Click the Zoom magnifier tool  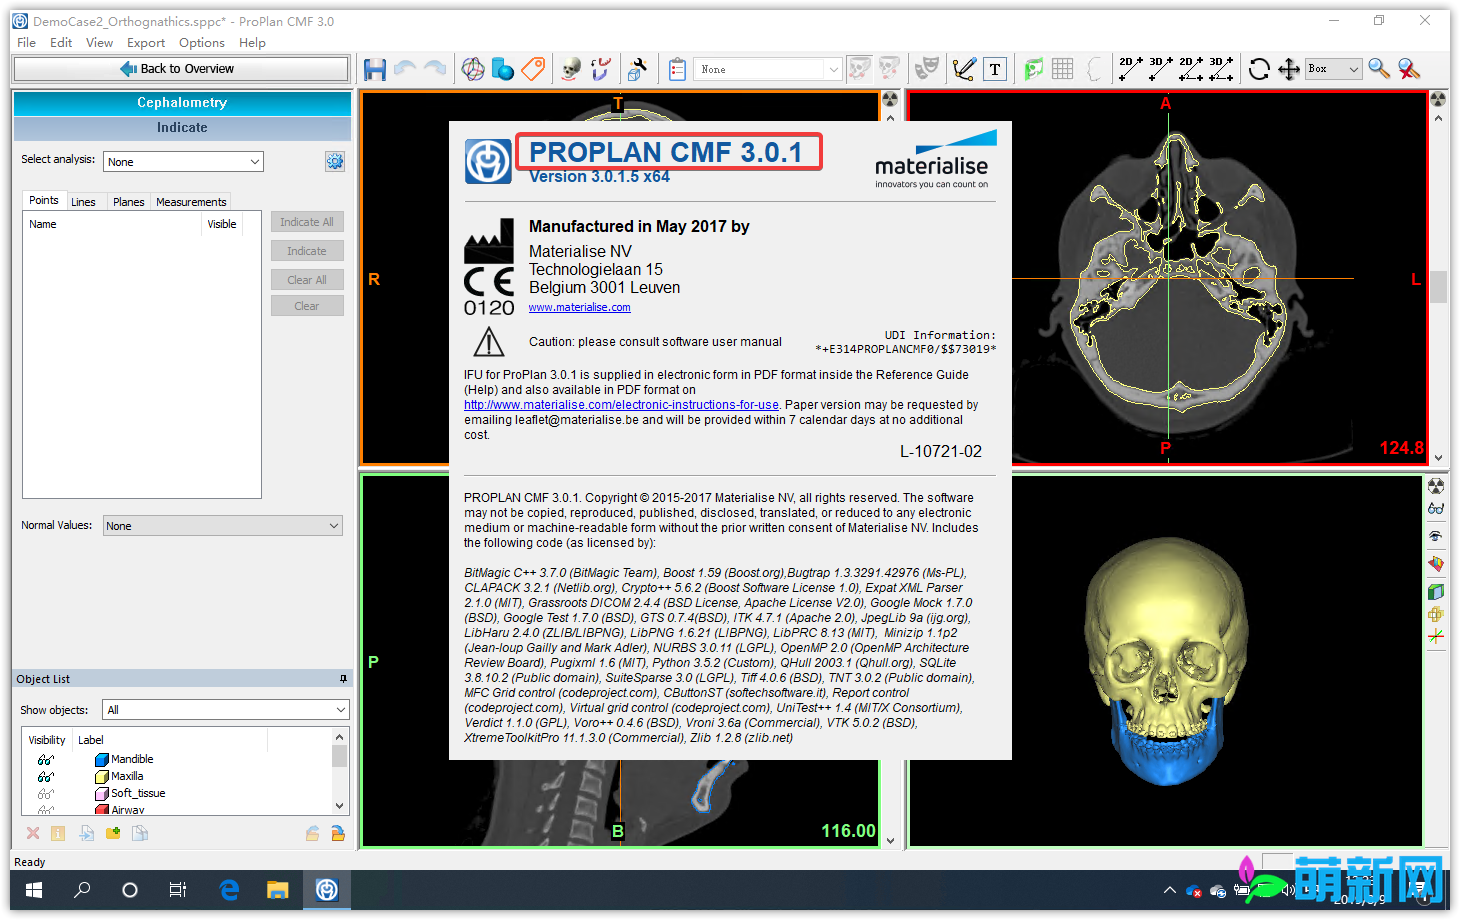tap(1379, 68)
